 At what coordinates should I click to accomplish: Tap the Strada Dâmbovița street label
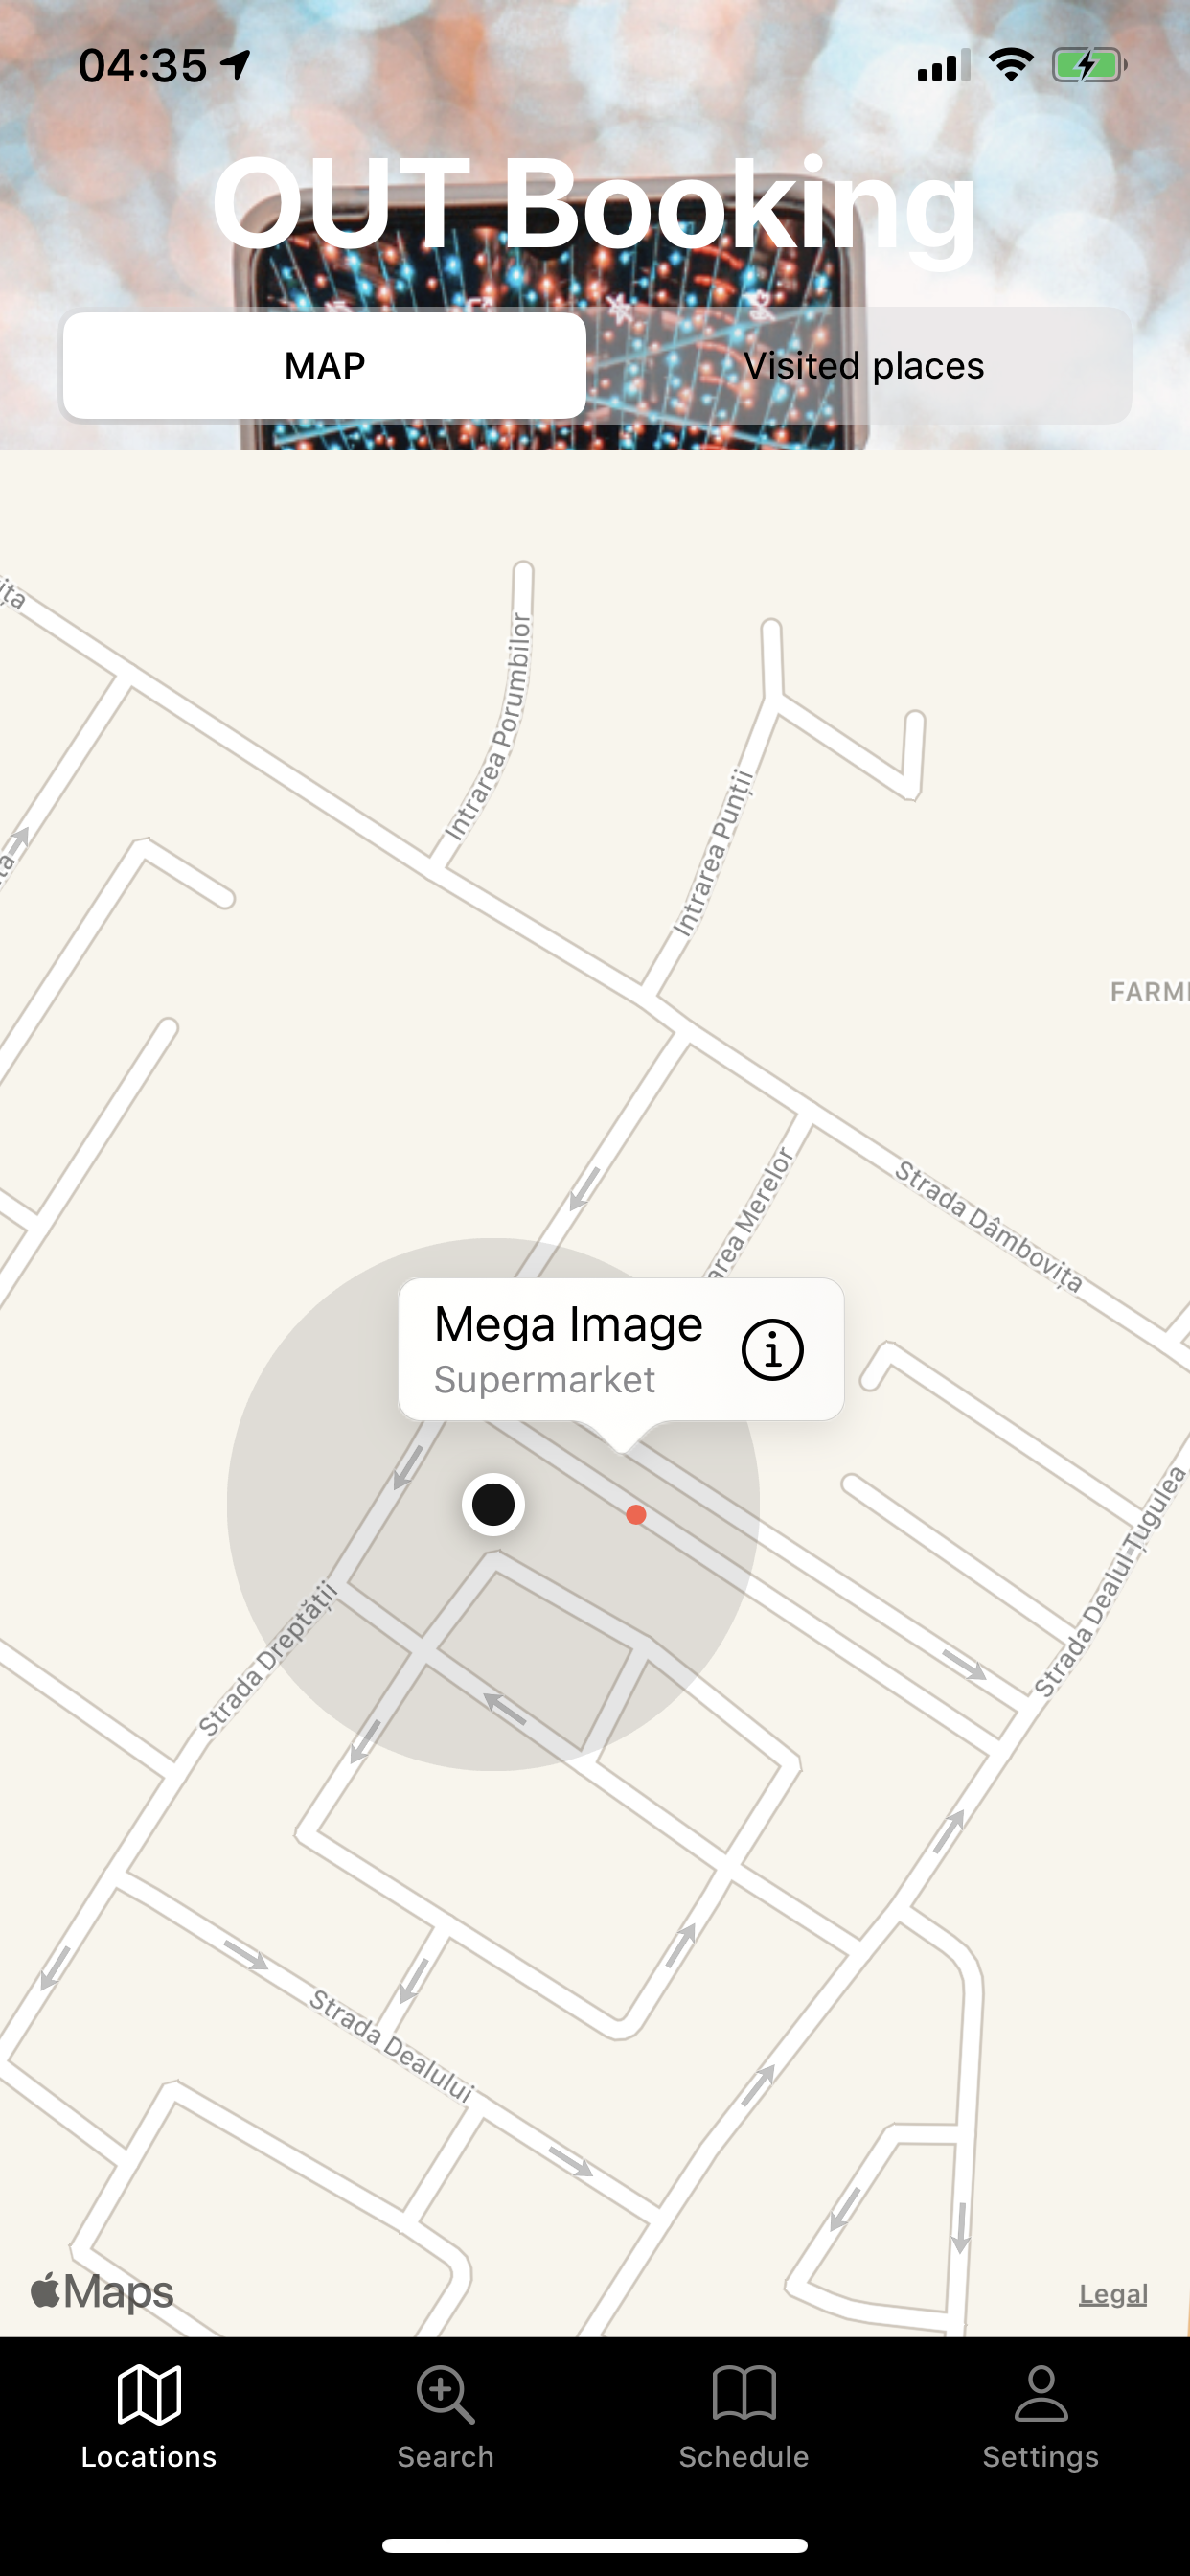point(988,1225)
